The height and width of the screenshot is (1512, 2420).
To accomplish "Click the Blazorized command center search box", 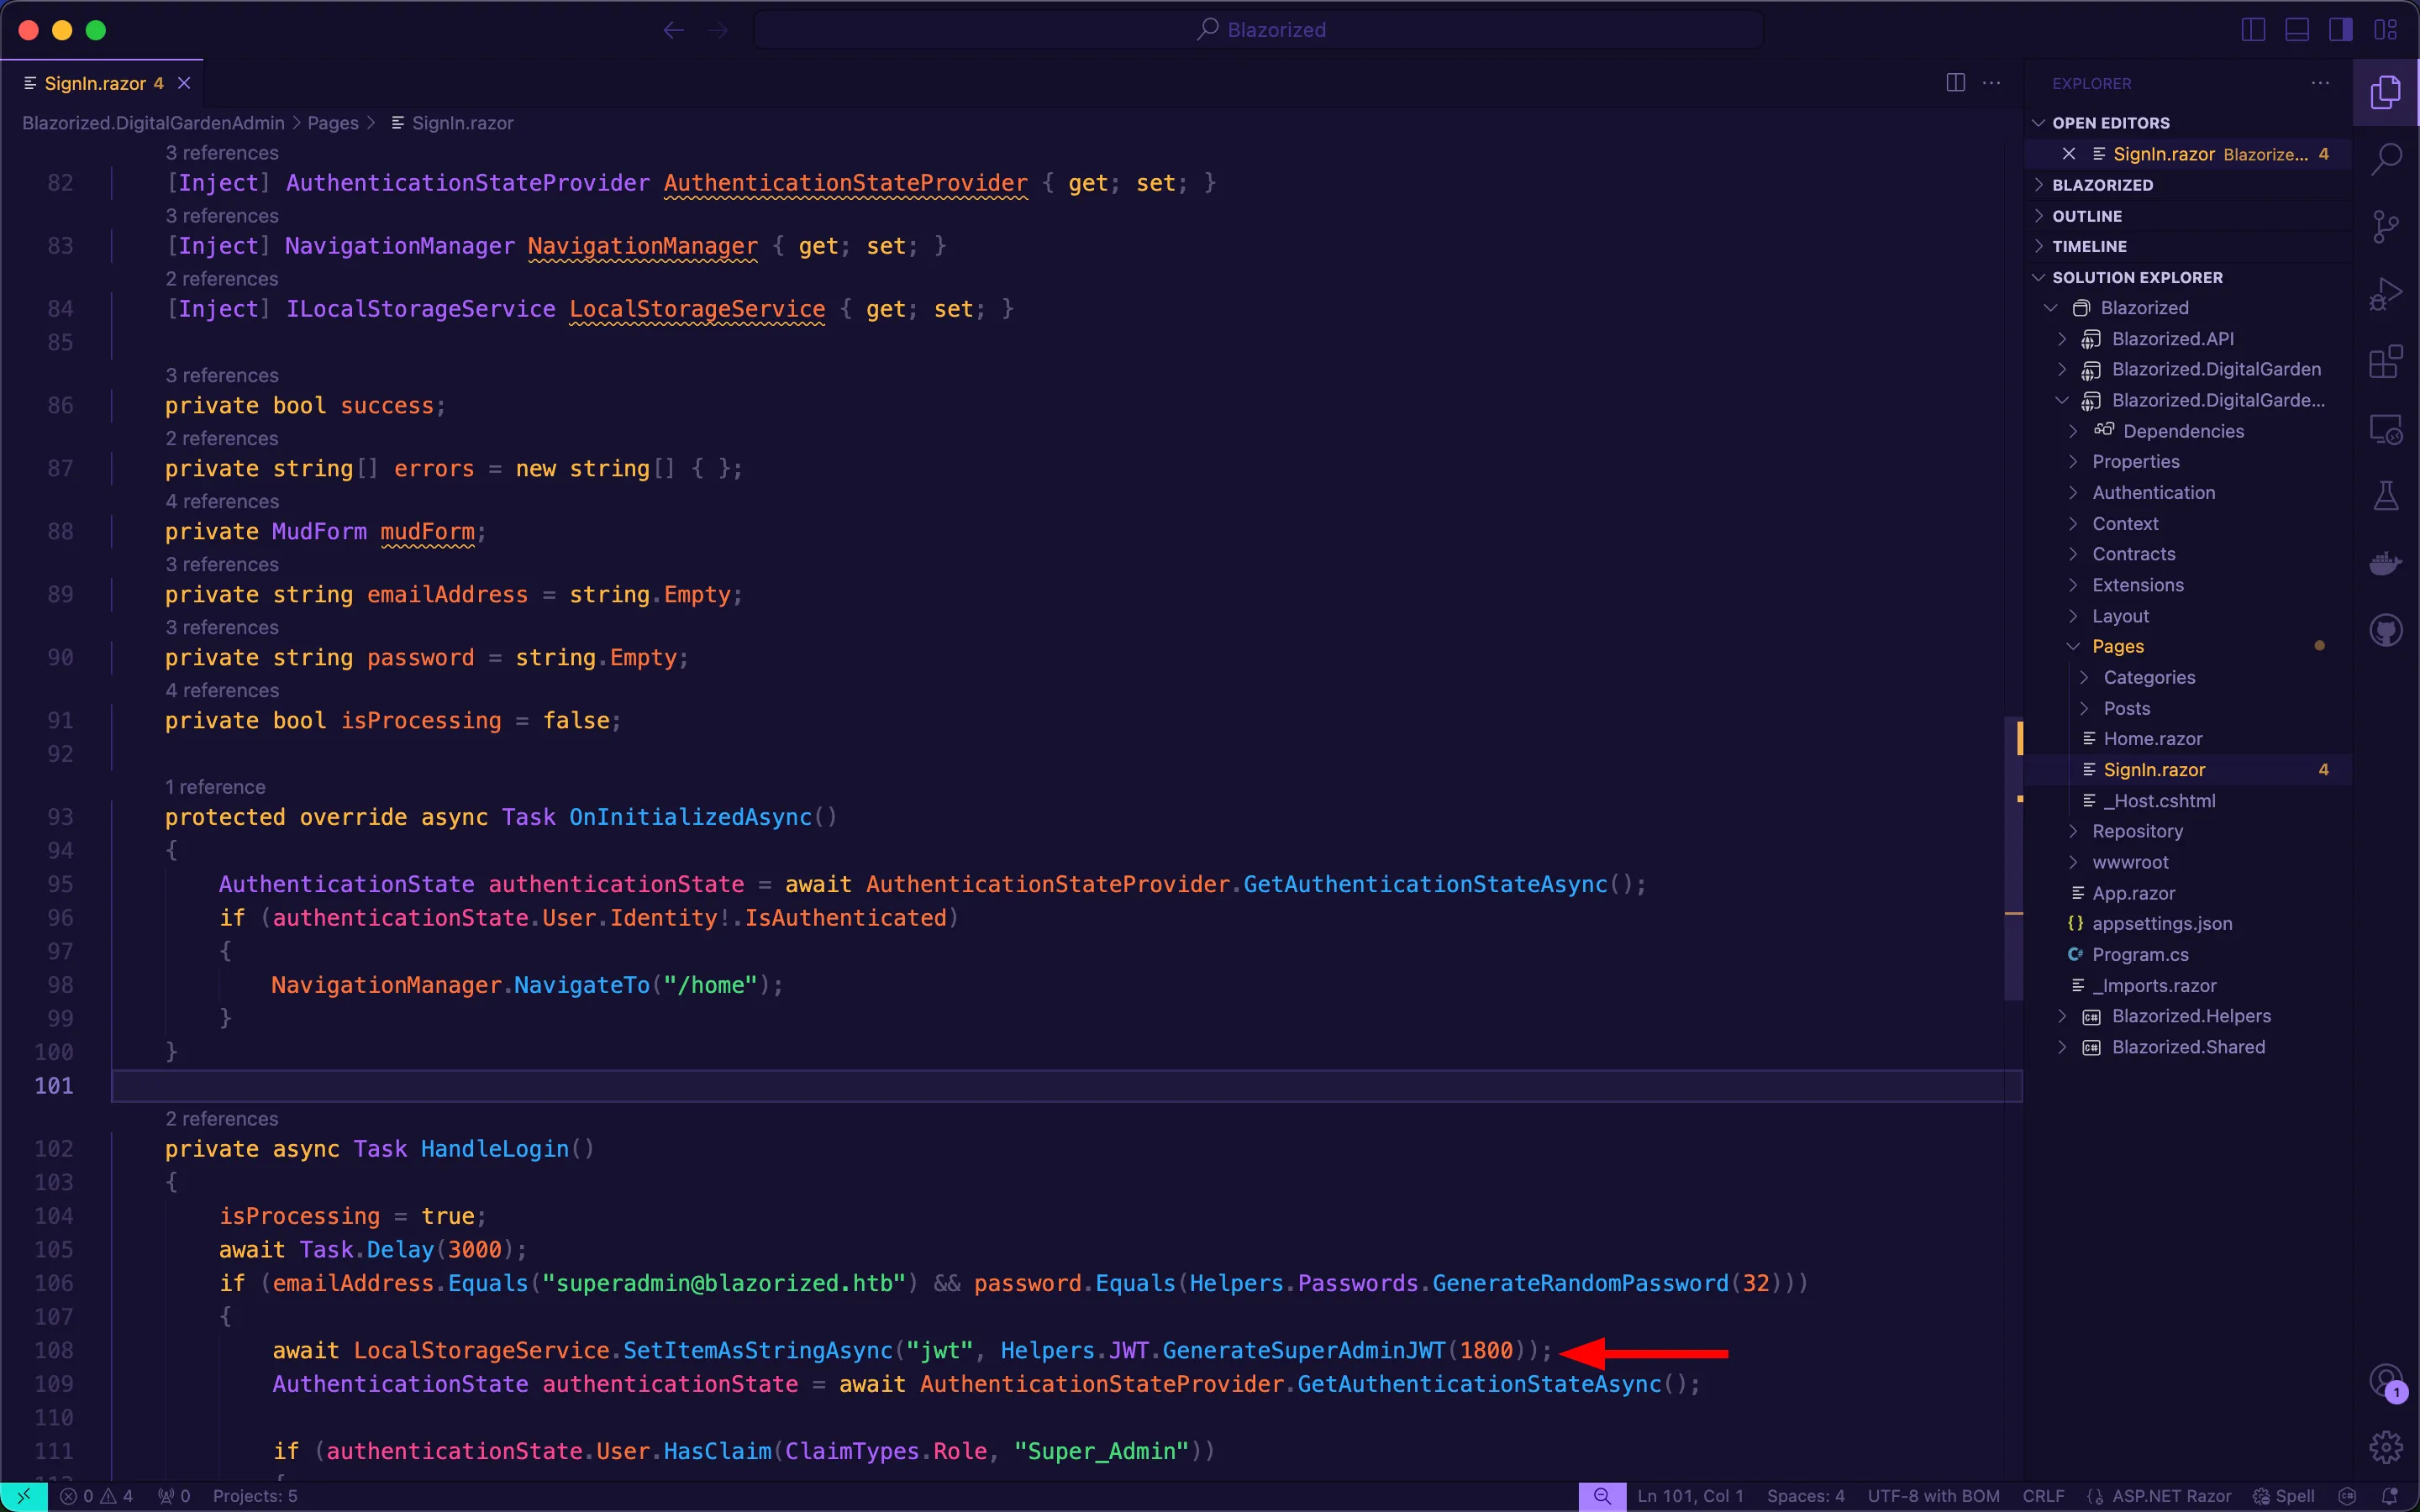I will 1259,30.
